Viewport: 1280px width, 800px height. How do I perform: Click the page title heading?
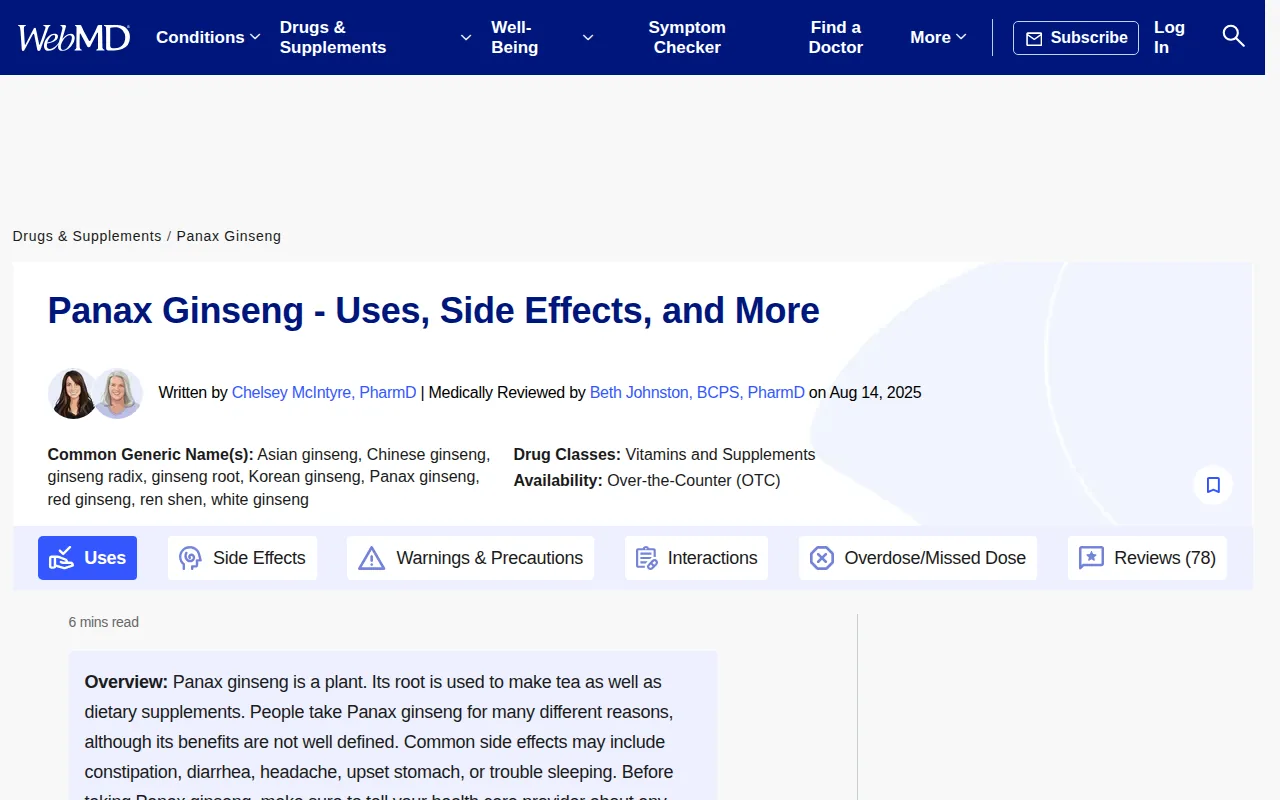(x=434, y=311)
